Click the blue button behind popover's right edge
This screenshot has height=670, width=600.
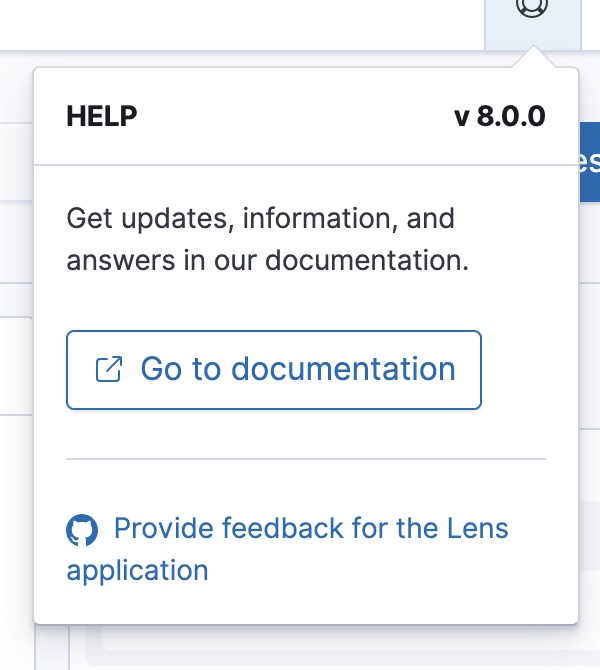coord(589,163)
